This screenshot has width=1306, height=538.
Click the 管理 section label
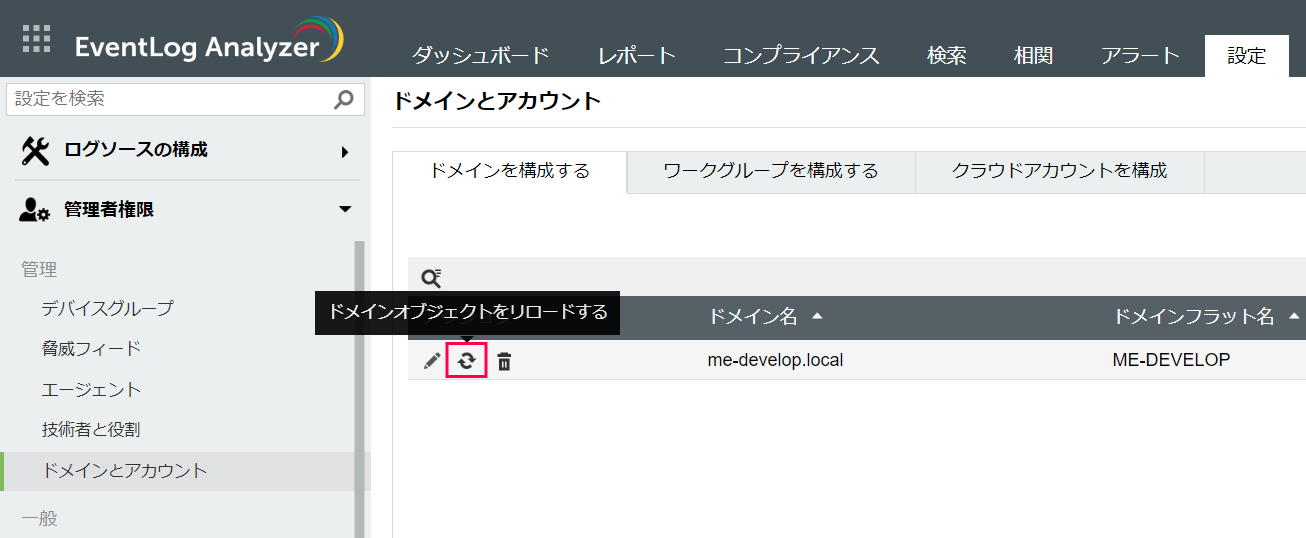39,270
